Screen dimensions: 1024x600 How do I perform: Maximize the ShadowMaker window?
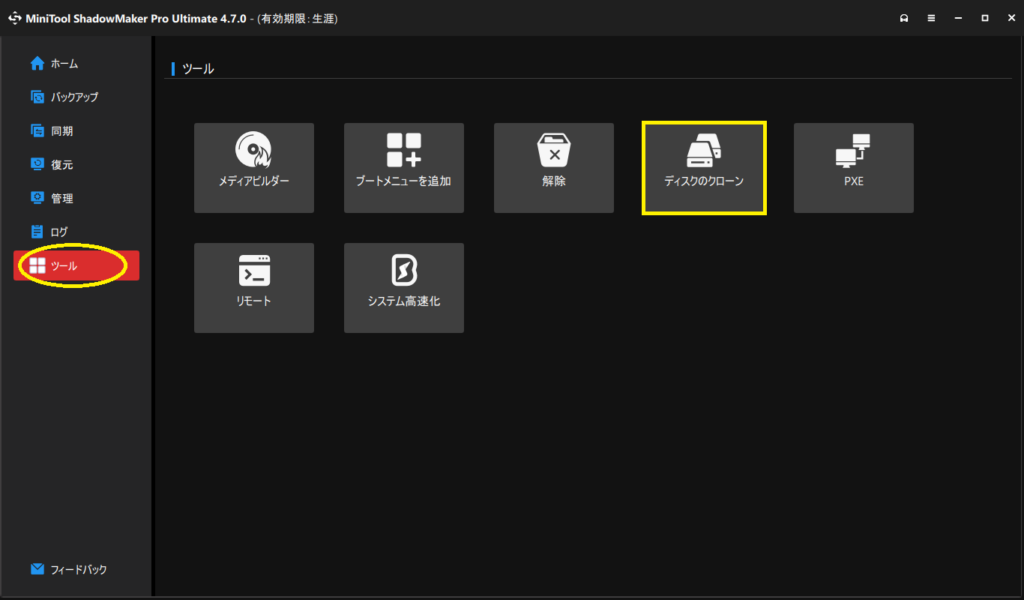(x=985, y=18)
